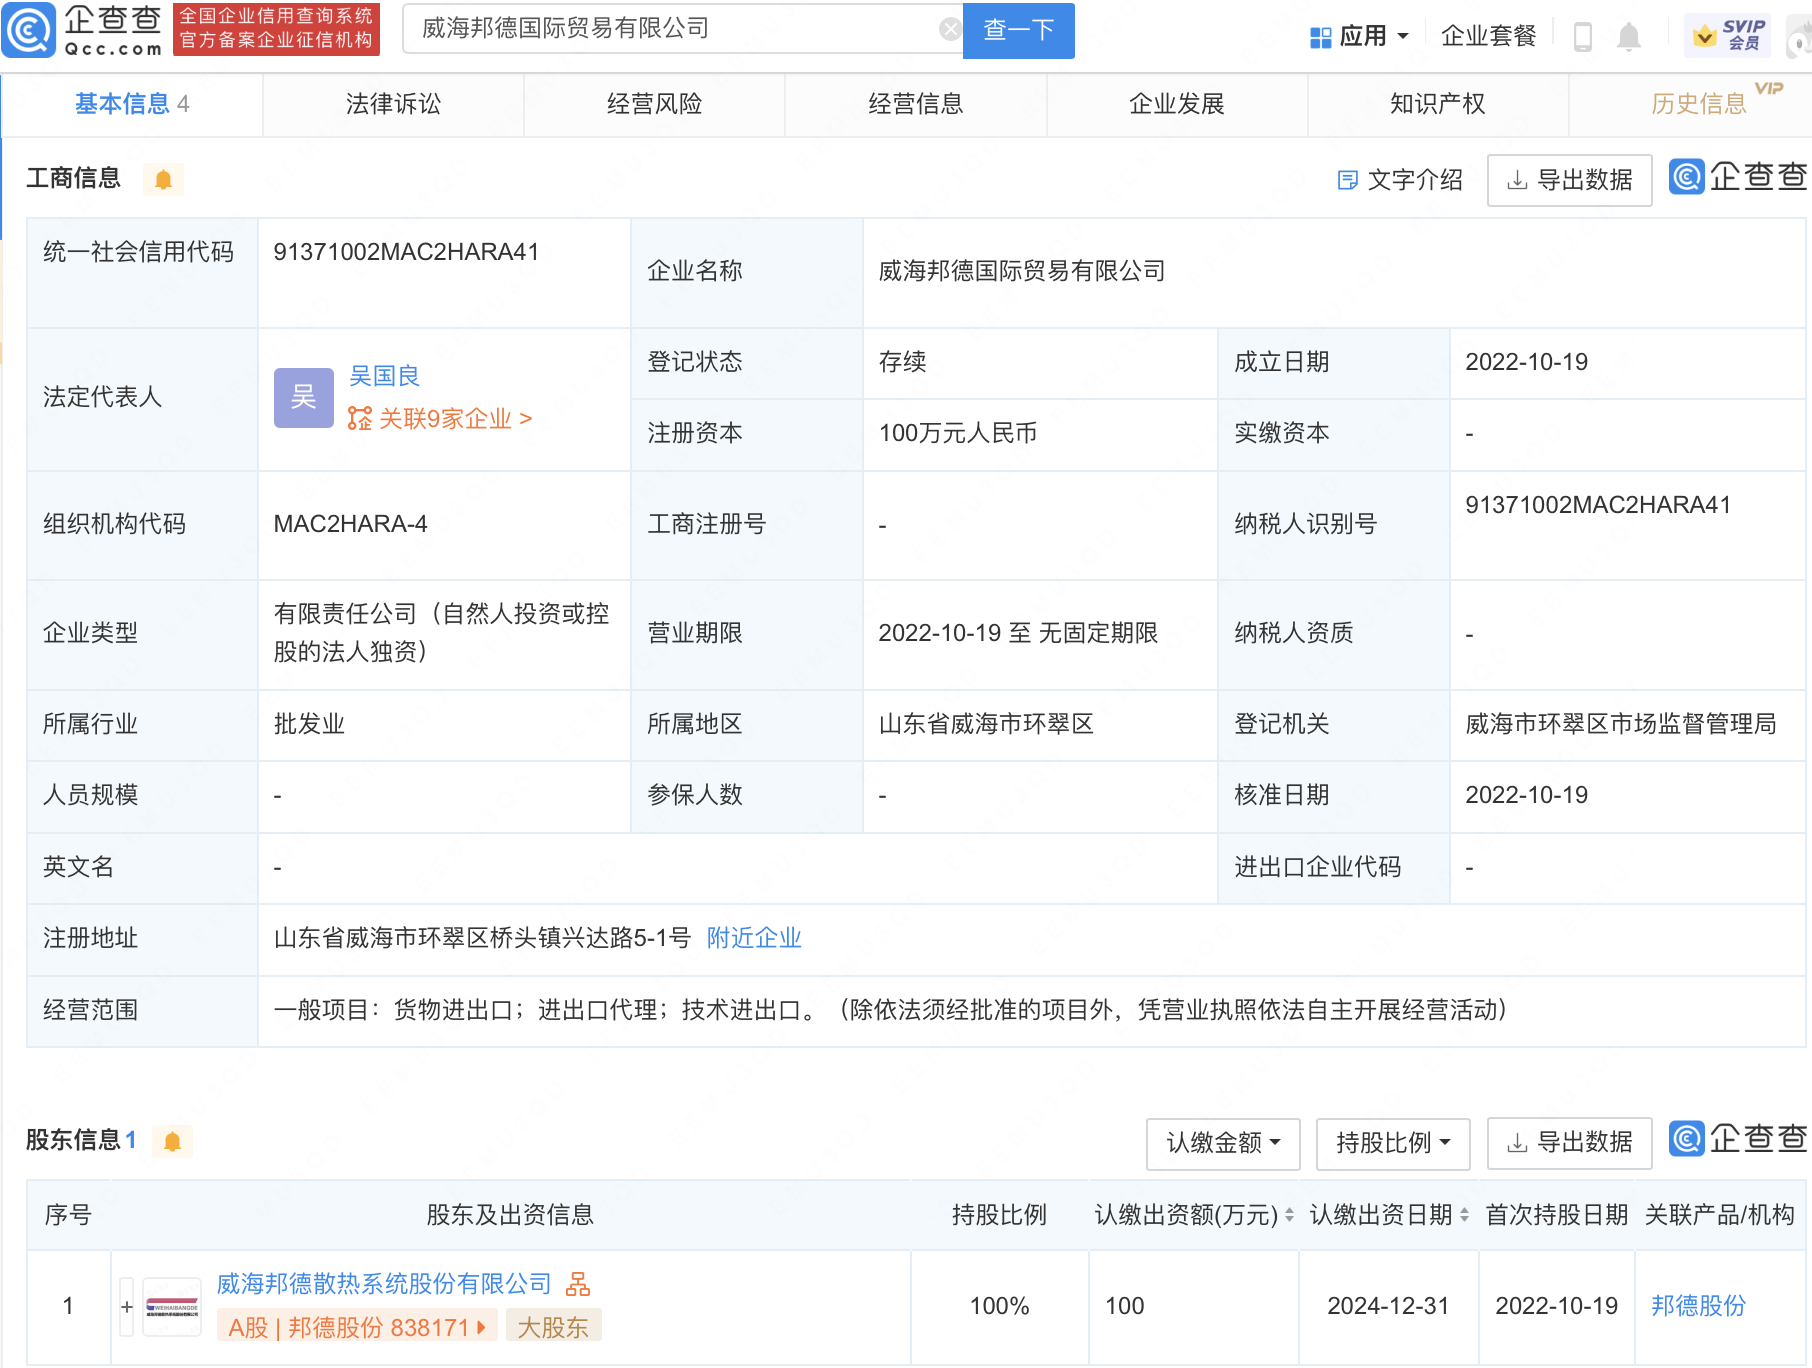Open 关联9家企业 related companies link

[x=440, y=419]
